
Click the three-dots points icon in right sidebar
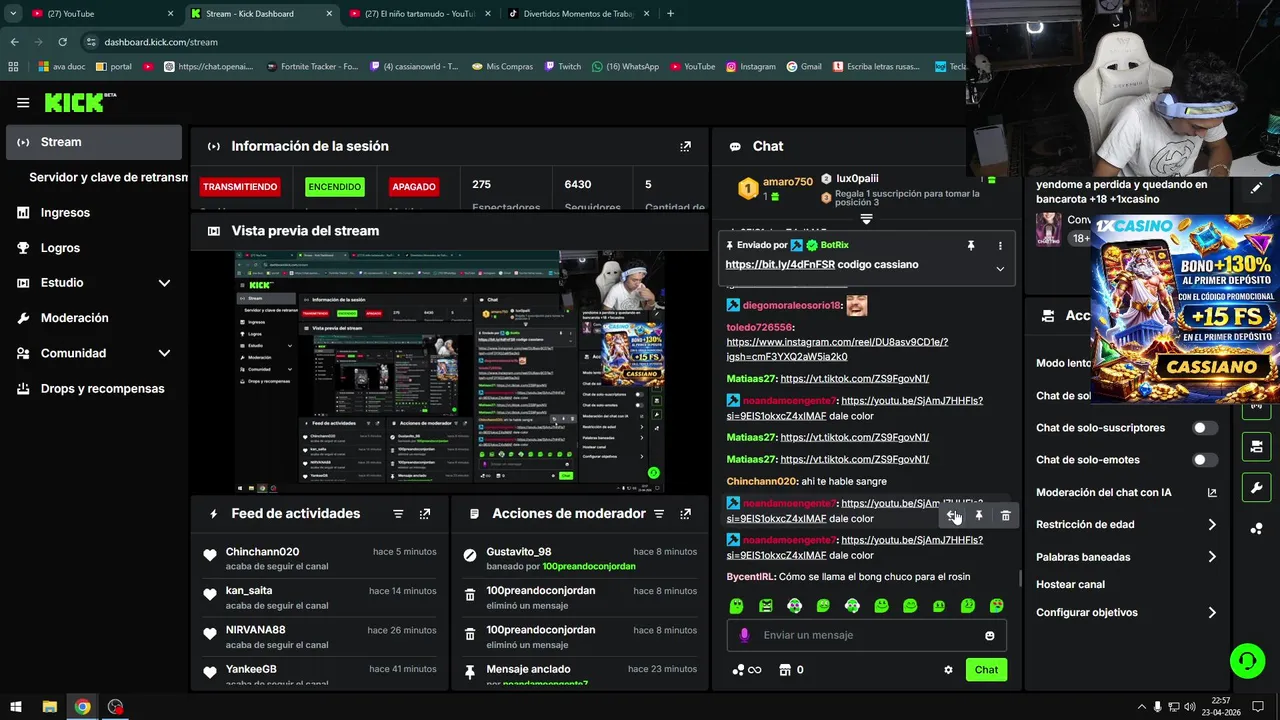pyautogui.click(x=1257, y=529)
